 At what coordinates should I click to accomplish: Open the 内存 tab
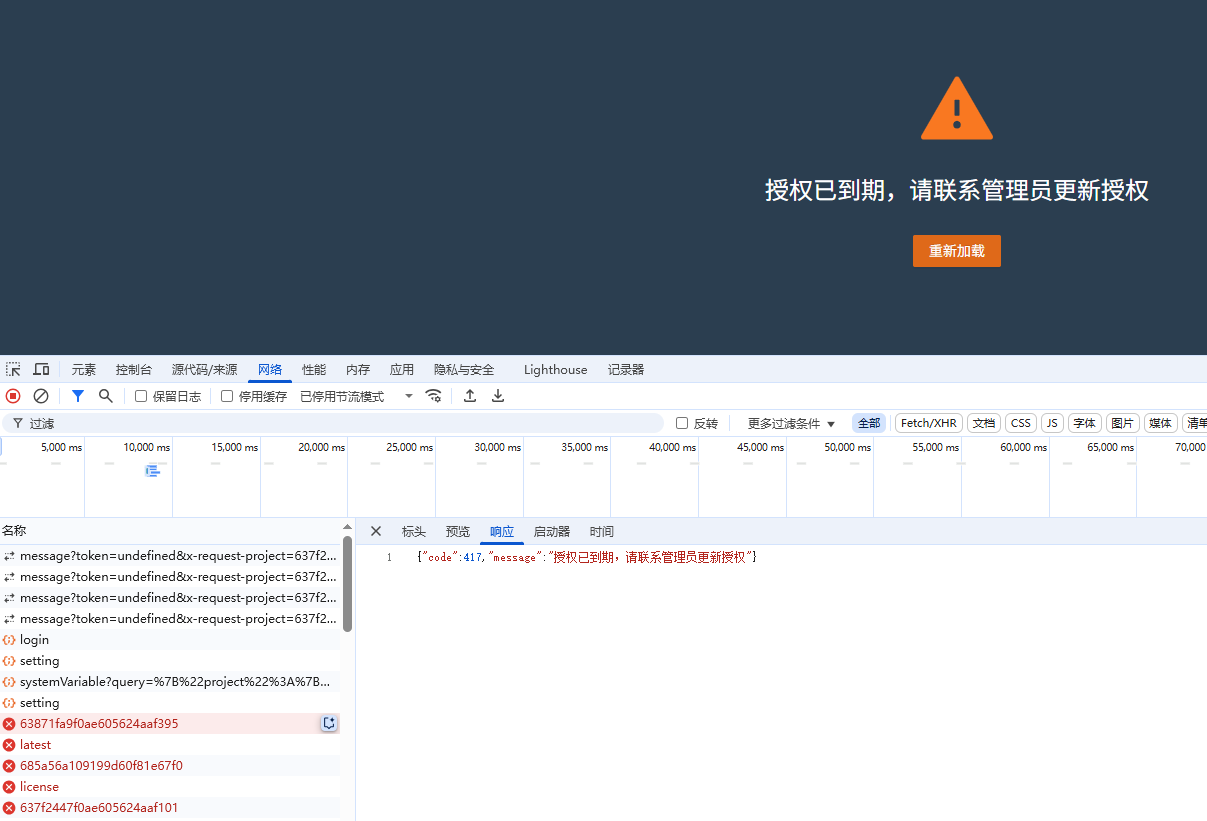point(358,369)
